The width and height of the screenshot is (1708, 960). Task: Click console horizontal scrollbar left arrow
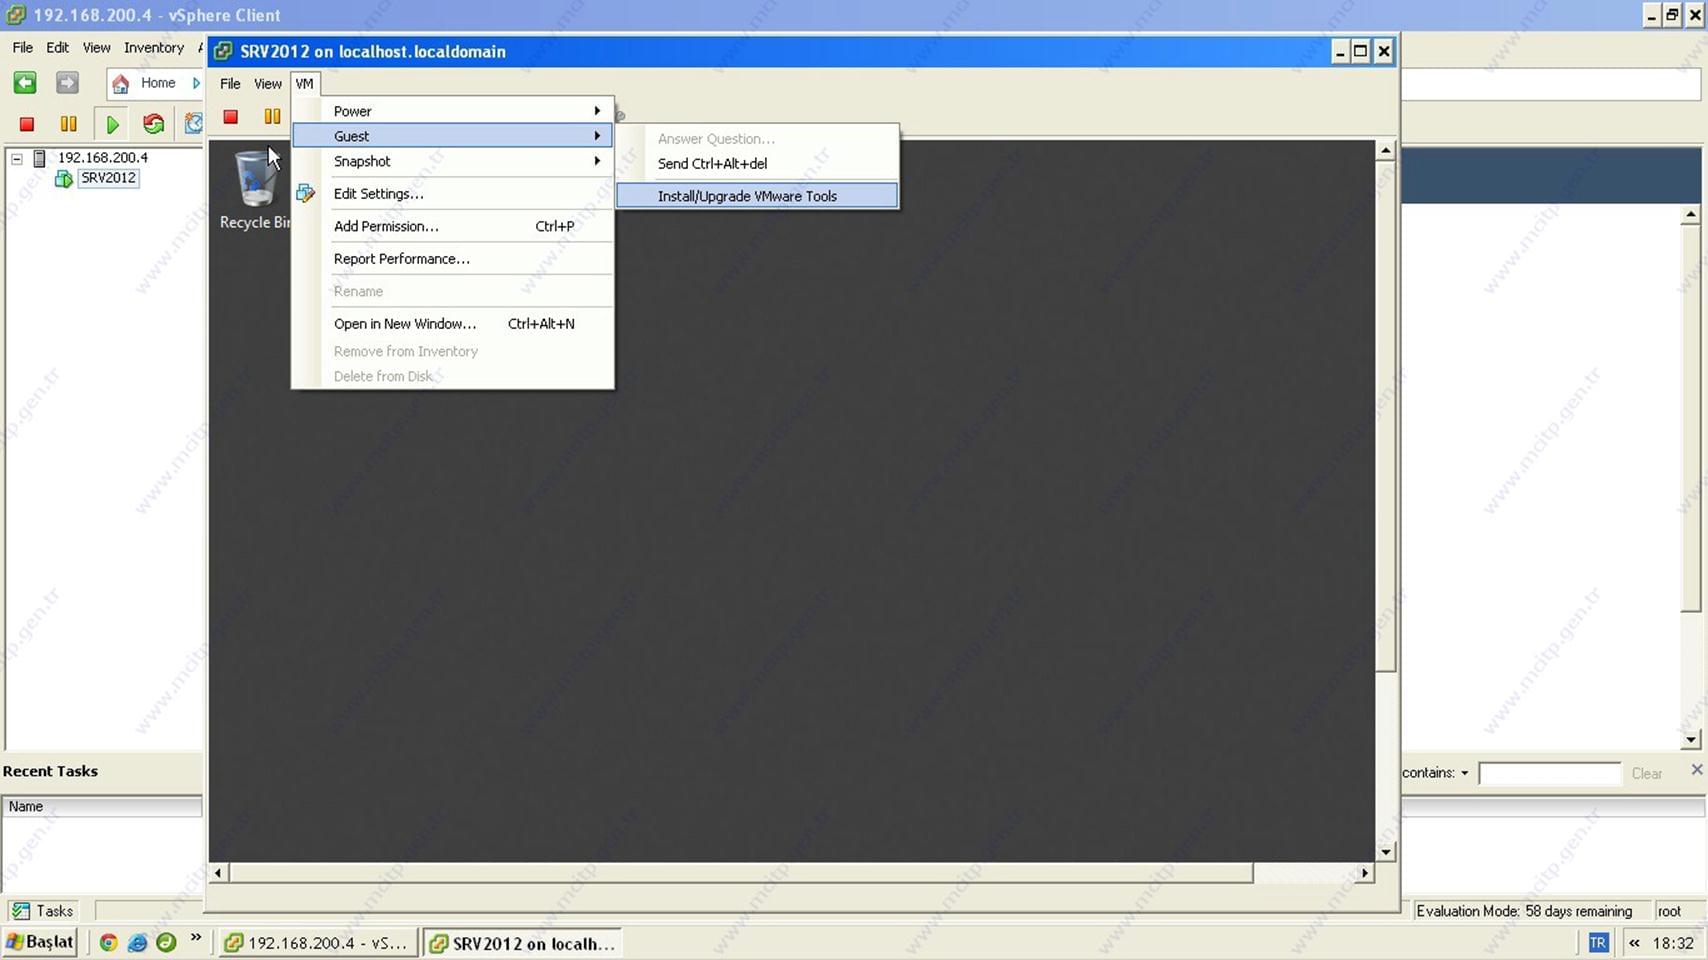coord(218,873)
